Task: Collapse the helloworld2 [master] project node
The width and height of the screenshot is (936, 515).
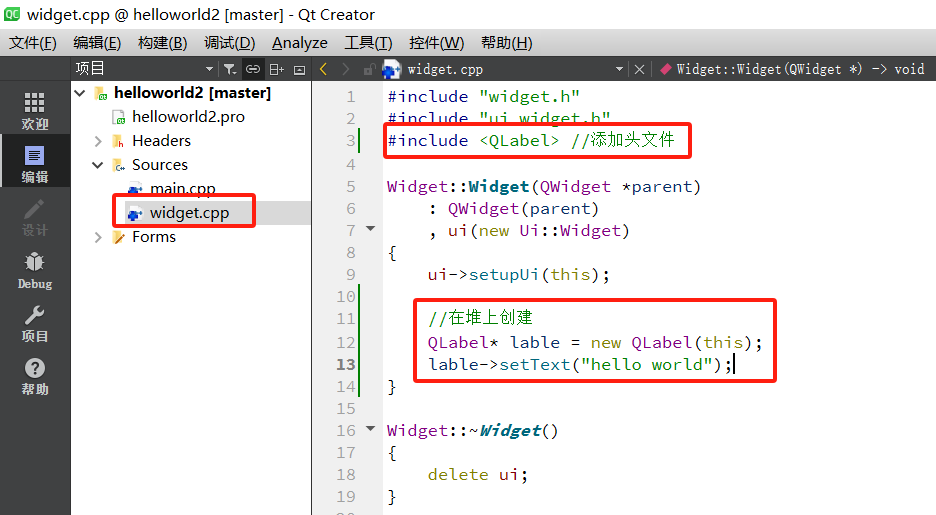Action: 80,93
